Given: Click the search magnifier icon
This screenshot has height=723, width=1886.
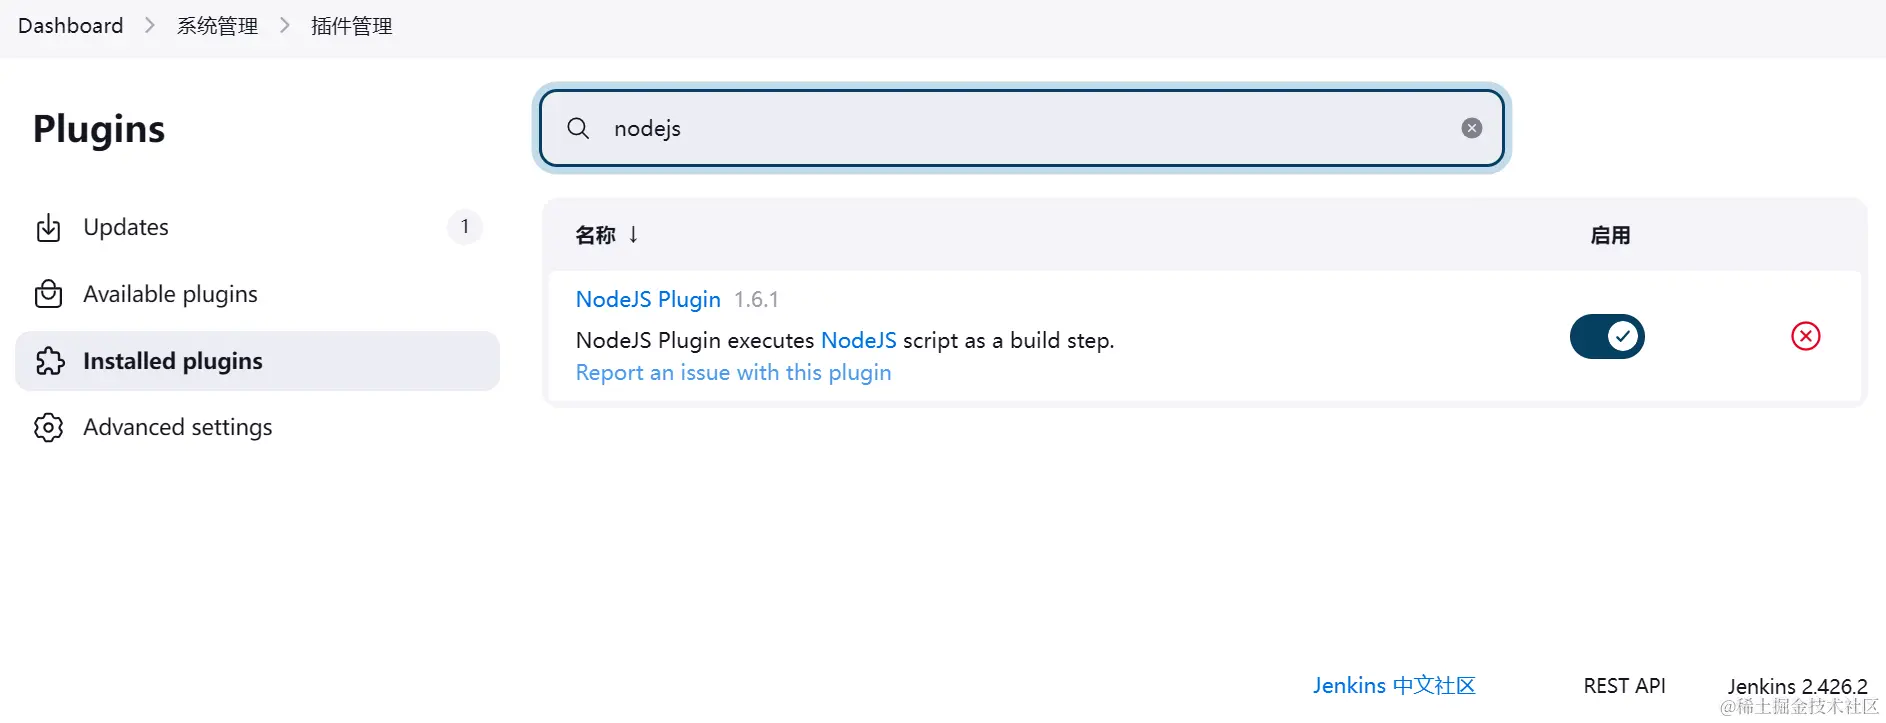Looking at the screenshot, I should (x=578, y=128).
